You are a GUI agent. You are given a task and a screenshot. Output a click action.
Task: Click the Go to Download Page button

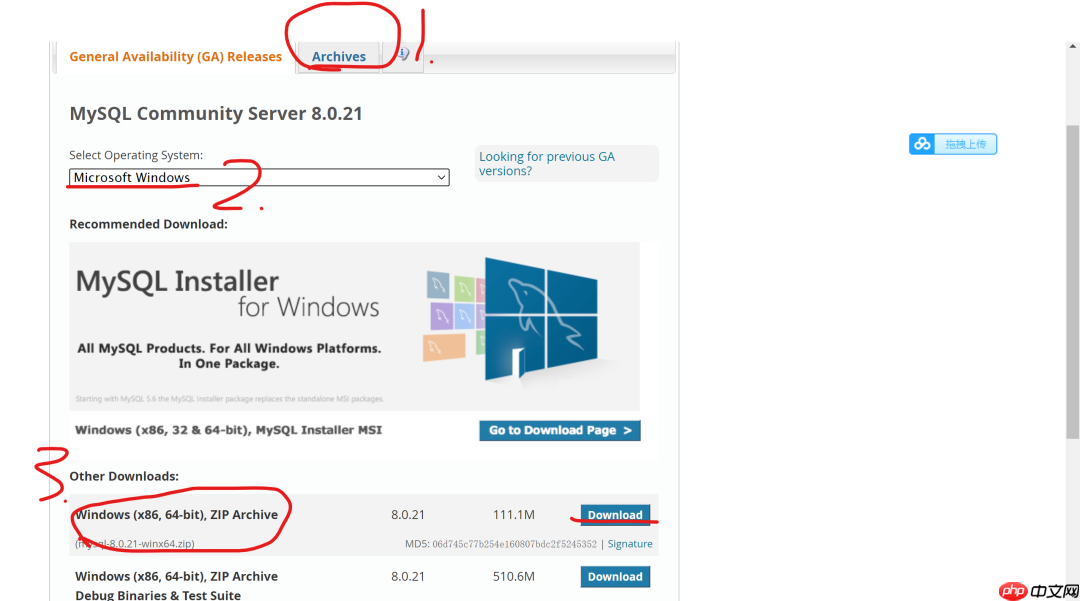(559, 430)
